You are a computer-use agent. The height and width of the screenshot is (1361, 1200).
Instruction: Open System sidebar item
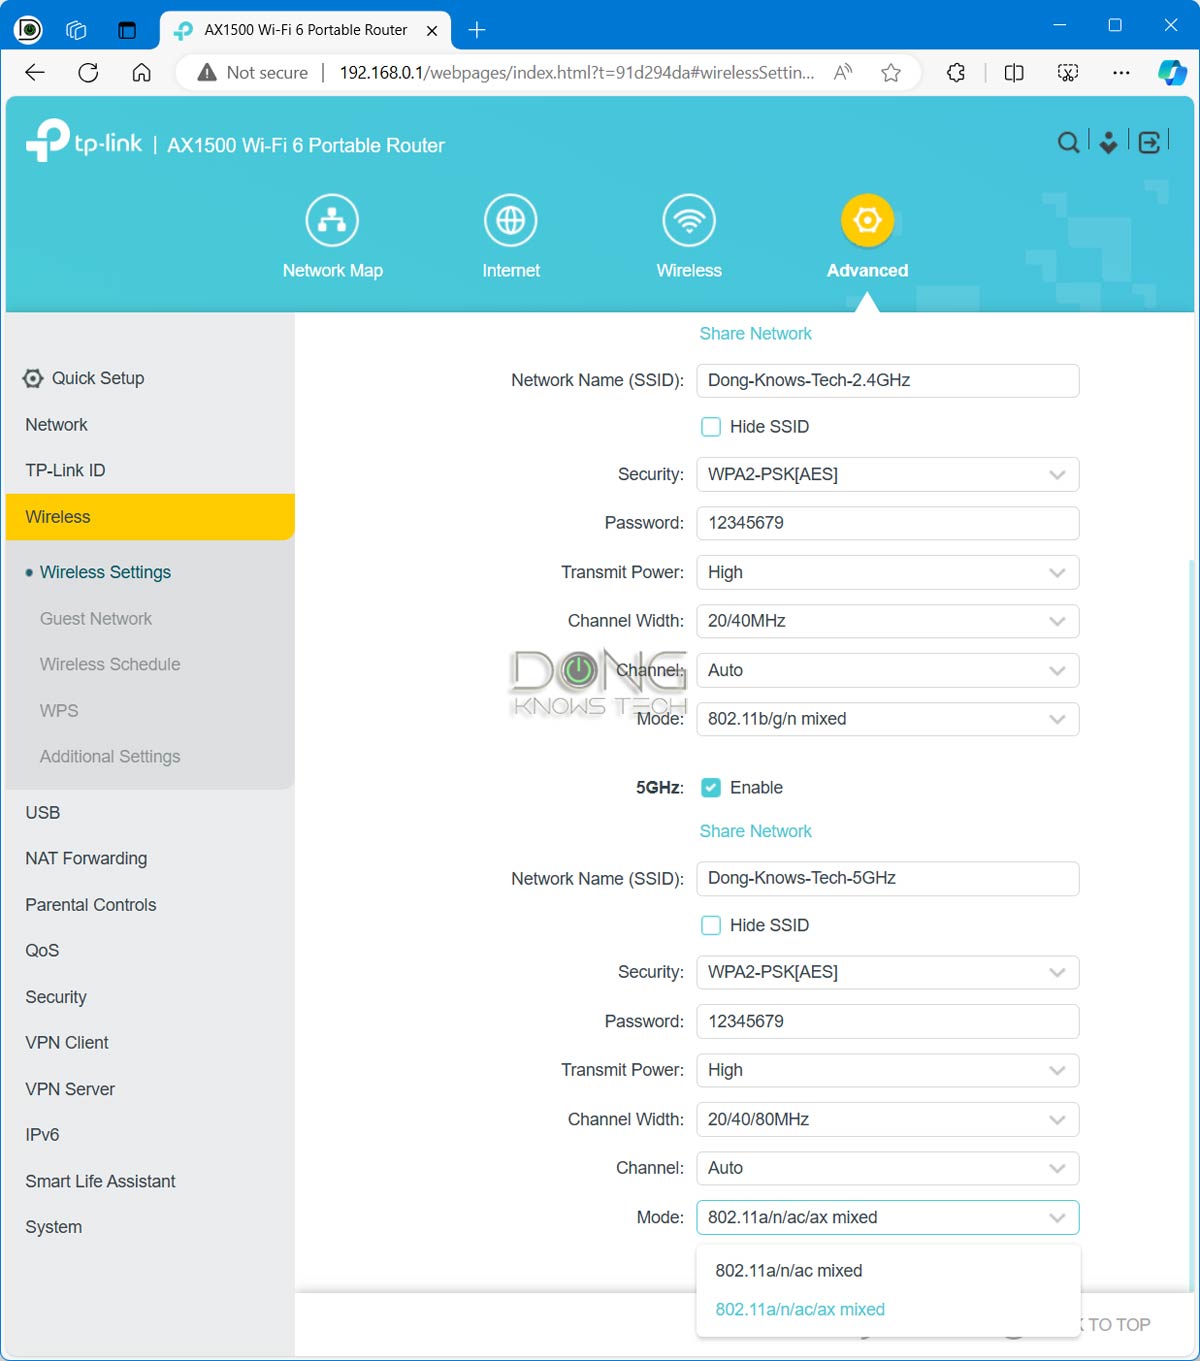point(54,1227)
